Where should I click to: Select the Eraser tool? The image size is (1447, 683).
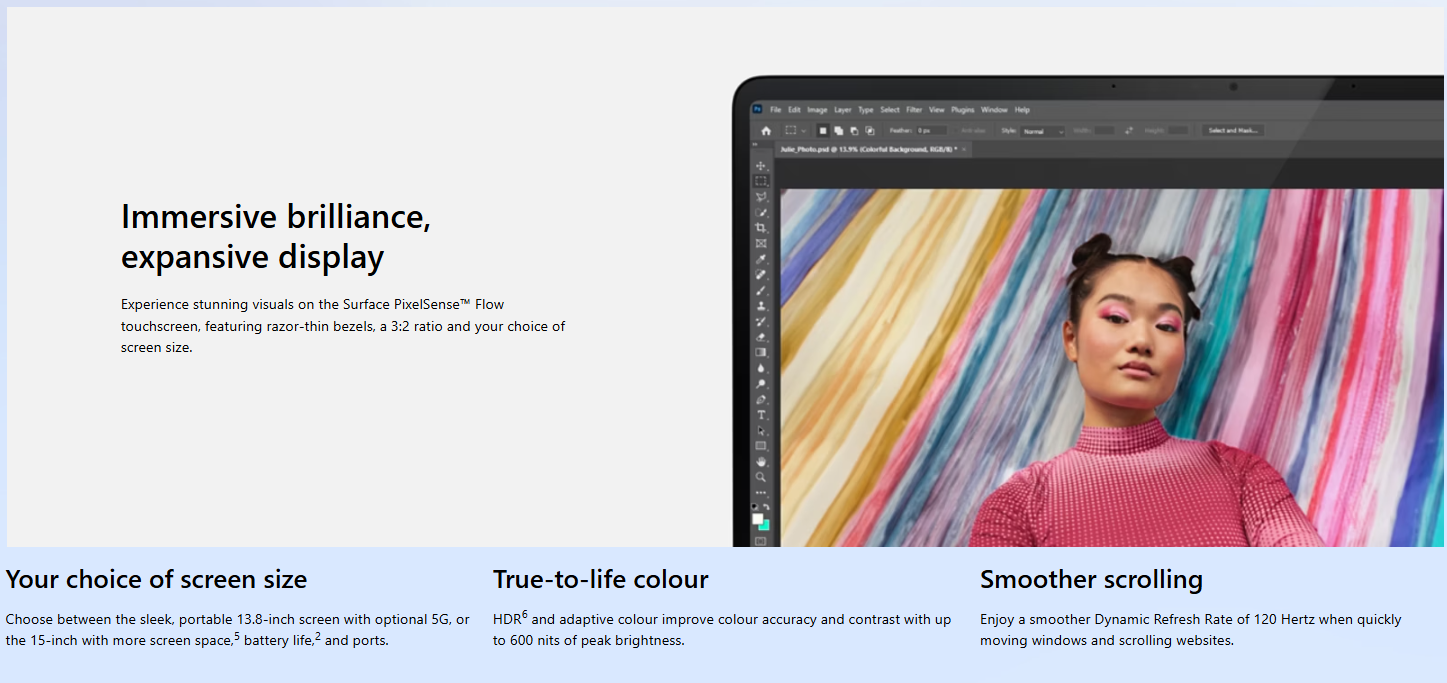click(761, 337)
